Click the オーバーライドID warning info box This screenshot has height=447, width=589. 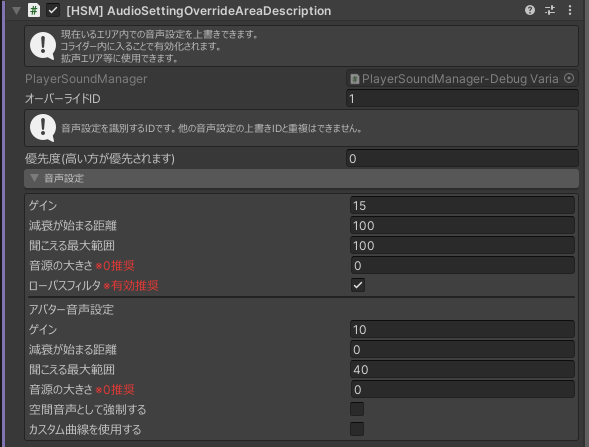click(x=301, y=128)
